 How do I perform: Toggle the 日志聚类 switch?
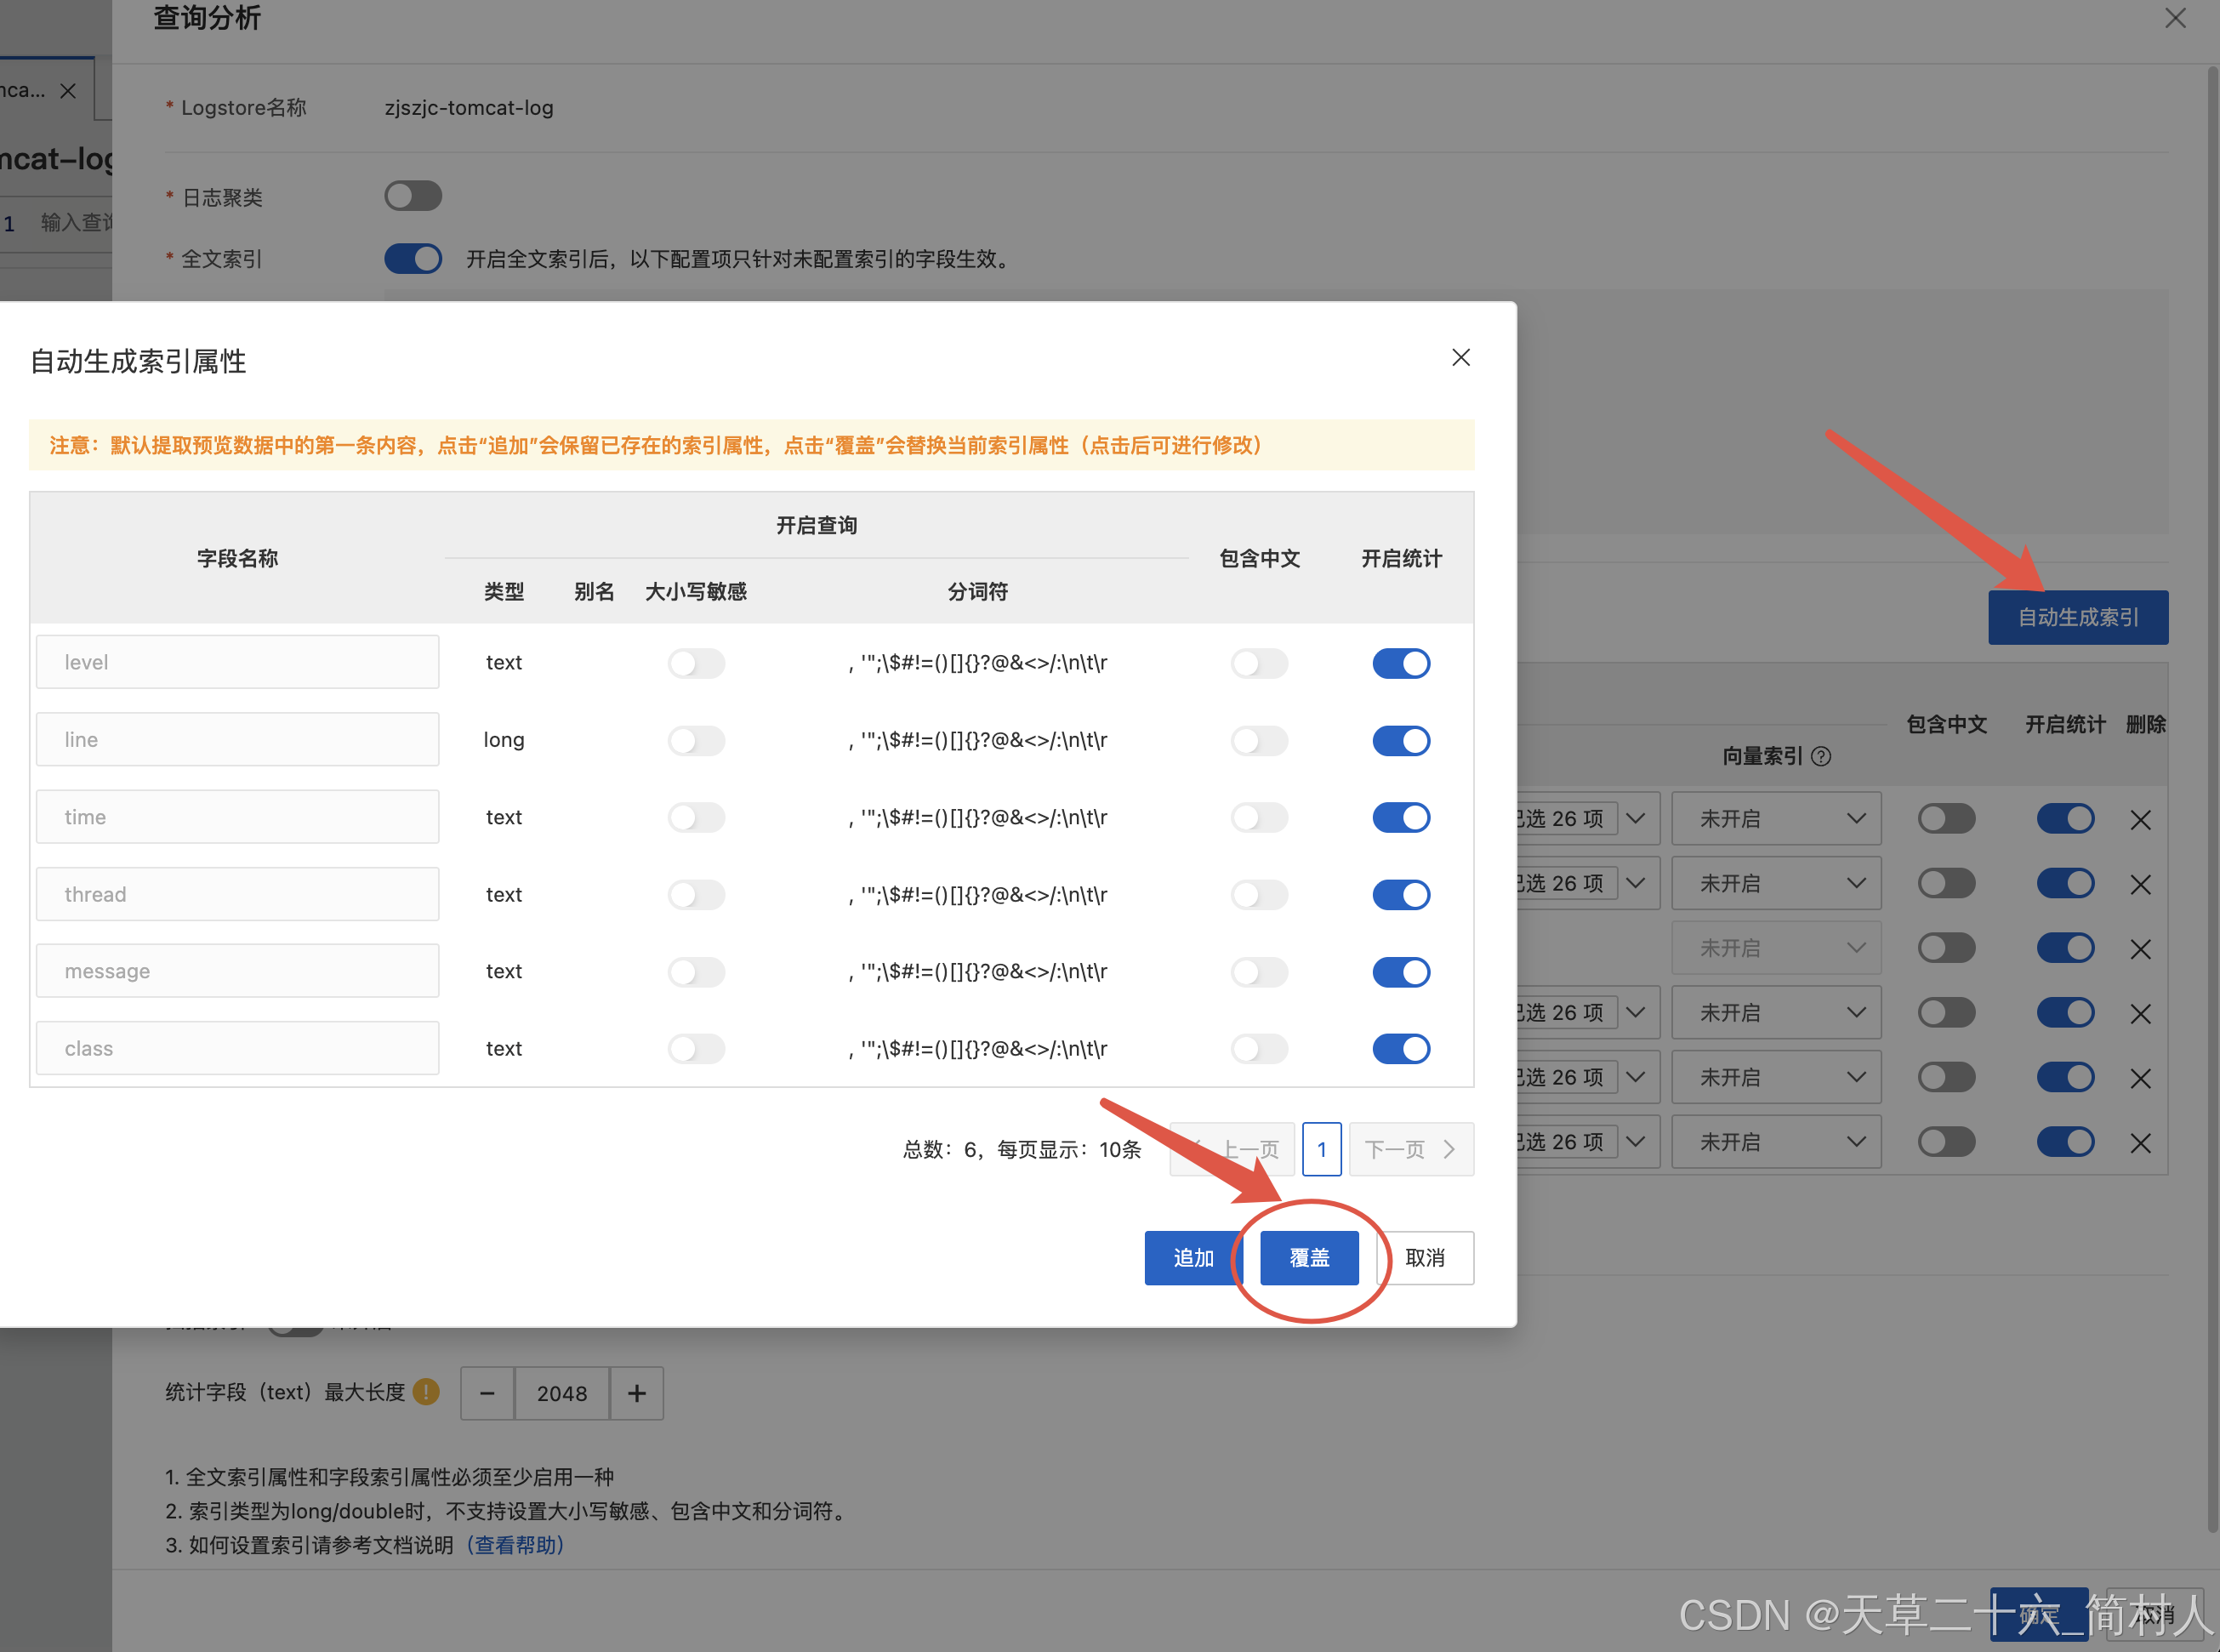tap(413, 196)
